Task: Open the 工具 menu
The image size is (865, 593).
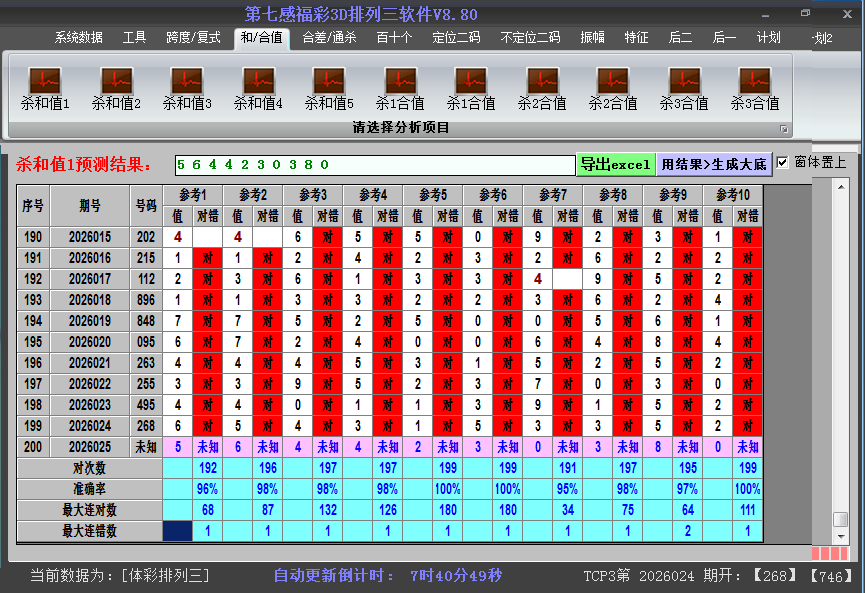Action: [135, 36]
